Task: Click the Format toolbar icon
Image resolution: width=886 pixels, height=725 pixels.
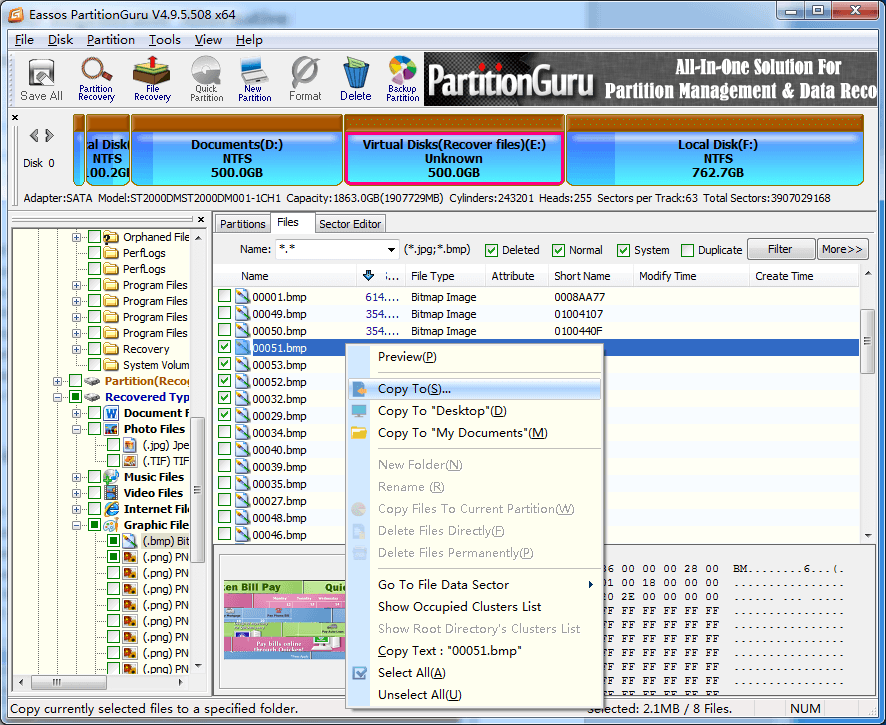Action: click(305, 80)
